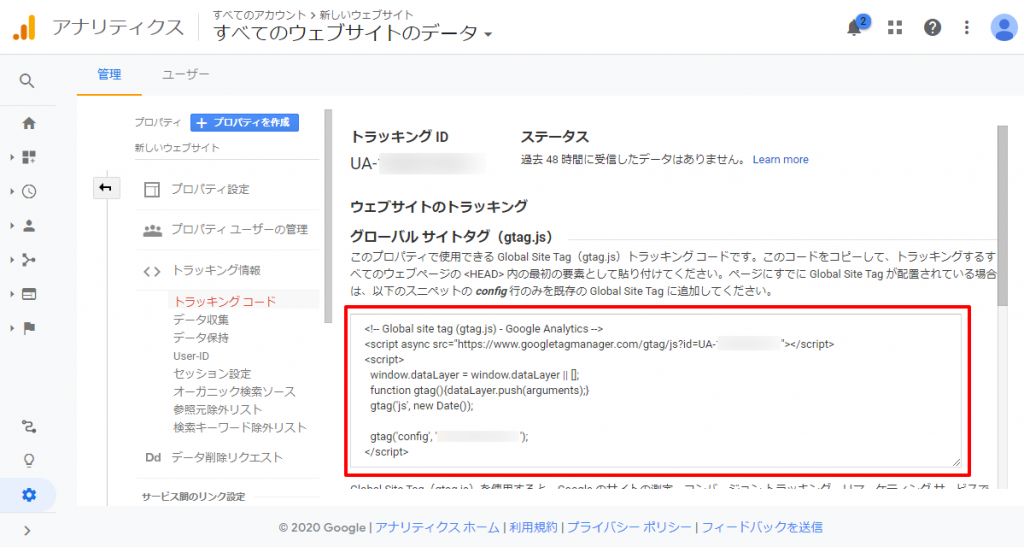Open Customization dashboard icon in sidebar
This screenshot has height=547, width=1024.
pyautogui.click(x=29, y=157)
